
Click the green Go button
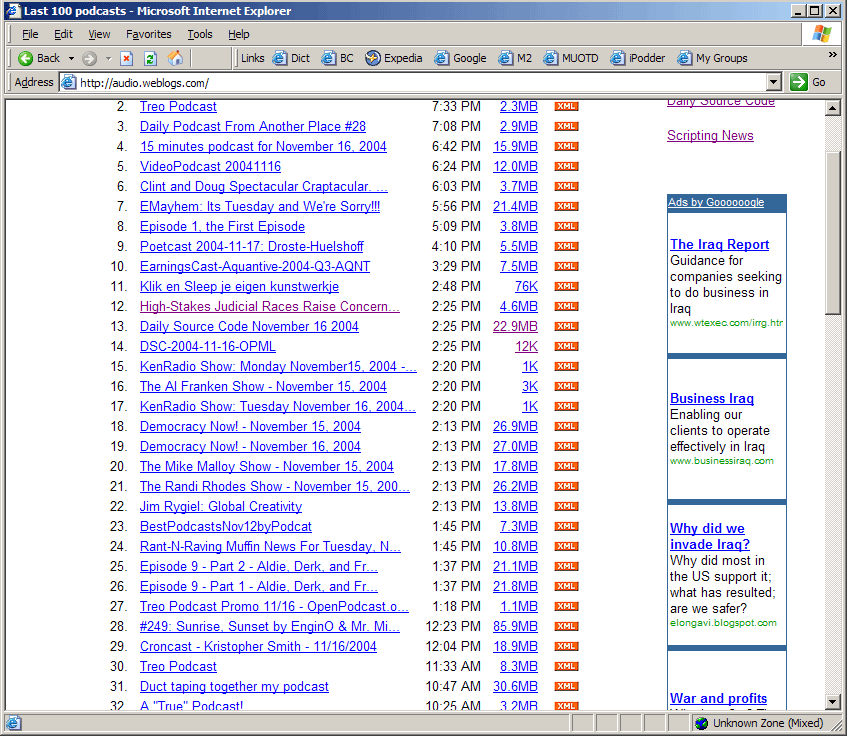[x=809, y=82]
